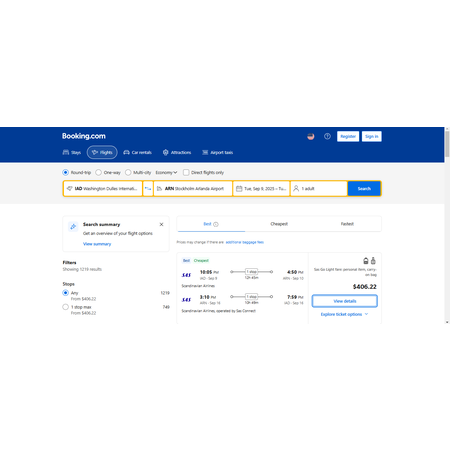Click the SAS logo on outbound flight
Image resolution: width=450 pixels, height=450 pixels.
coord(186,275)
